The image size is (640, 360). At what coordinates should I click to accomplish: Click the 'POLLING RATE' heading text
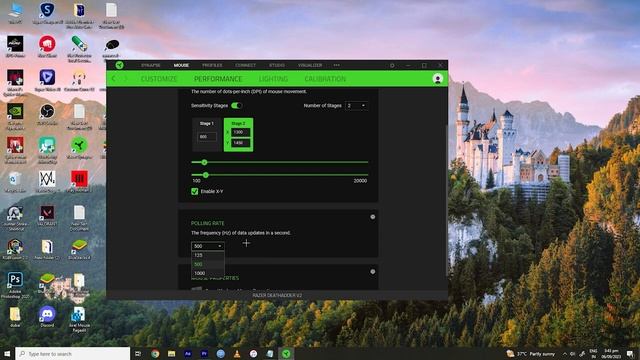pos(208,223)
